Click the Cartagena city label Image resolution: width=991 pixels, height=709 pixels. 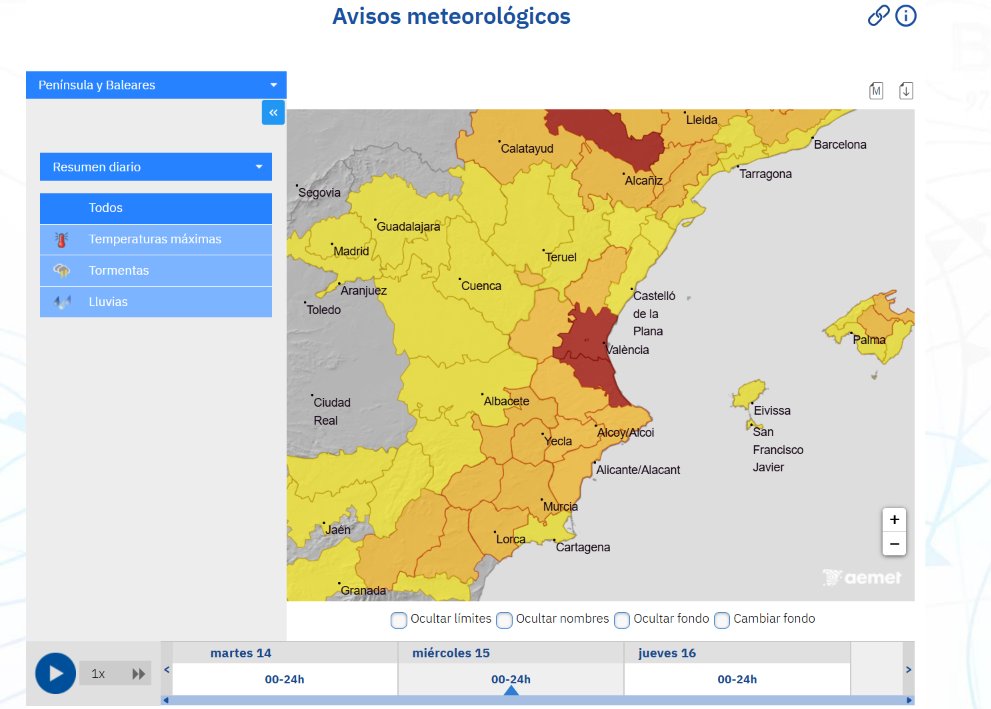583,547
